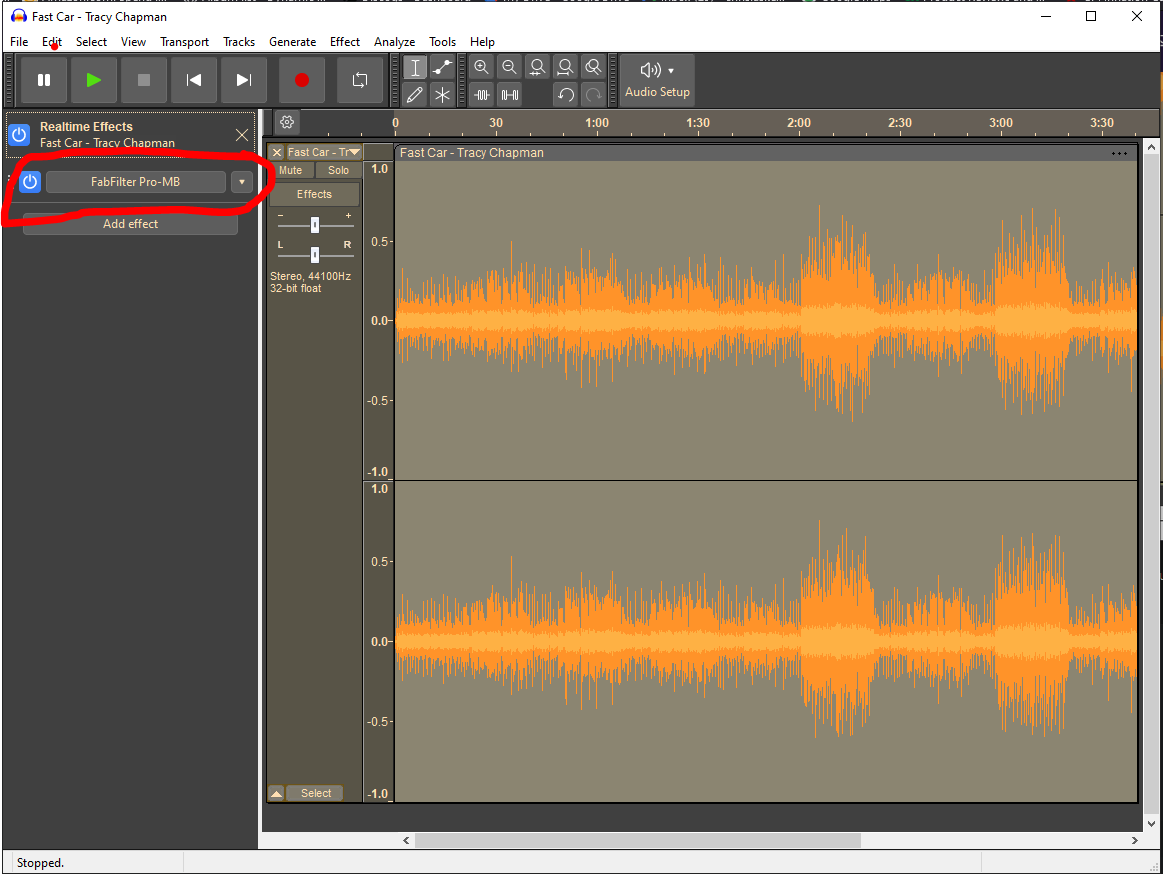Screen dimensions: 1163x874
Task: Select the Draw pencil tool
Action: coord(415,95)
